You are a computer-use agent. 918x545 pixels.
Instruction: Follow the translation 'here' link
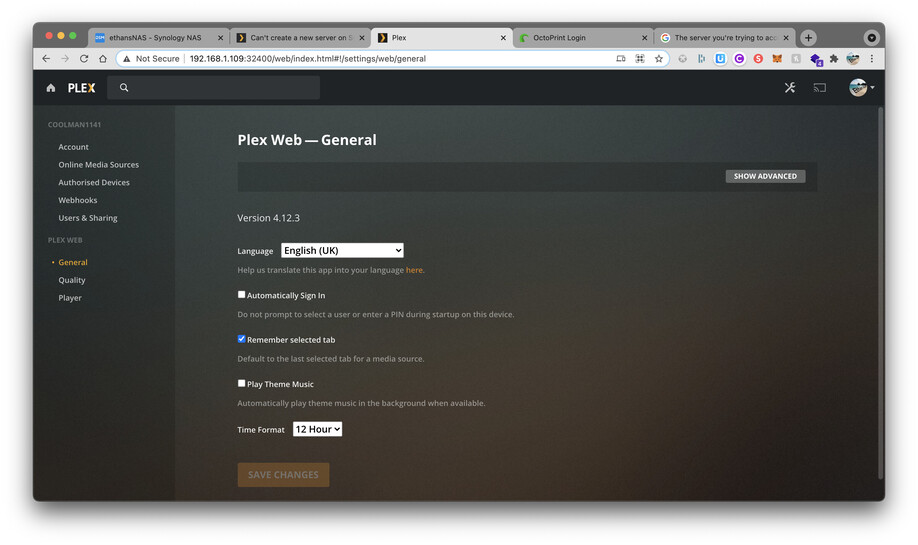coord(414,270)
